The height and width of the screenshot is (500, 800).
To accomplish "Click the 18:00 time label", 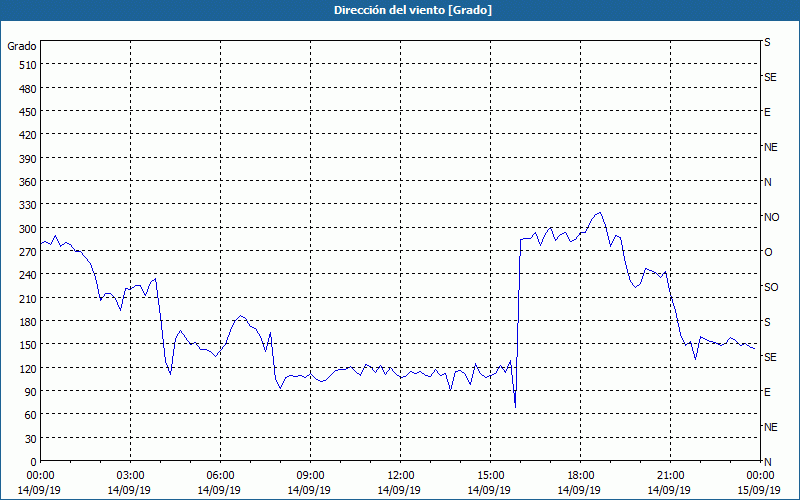I will (x=580, y=476).
